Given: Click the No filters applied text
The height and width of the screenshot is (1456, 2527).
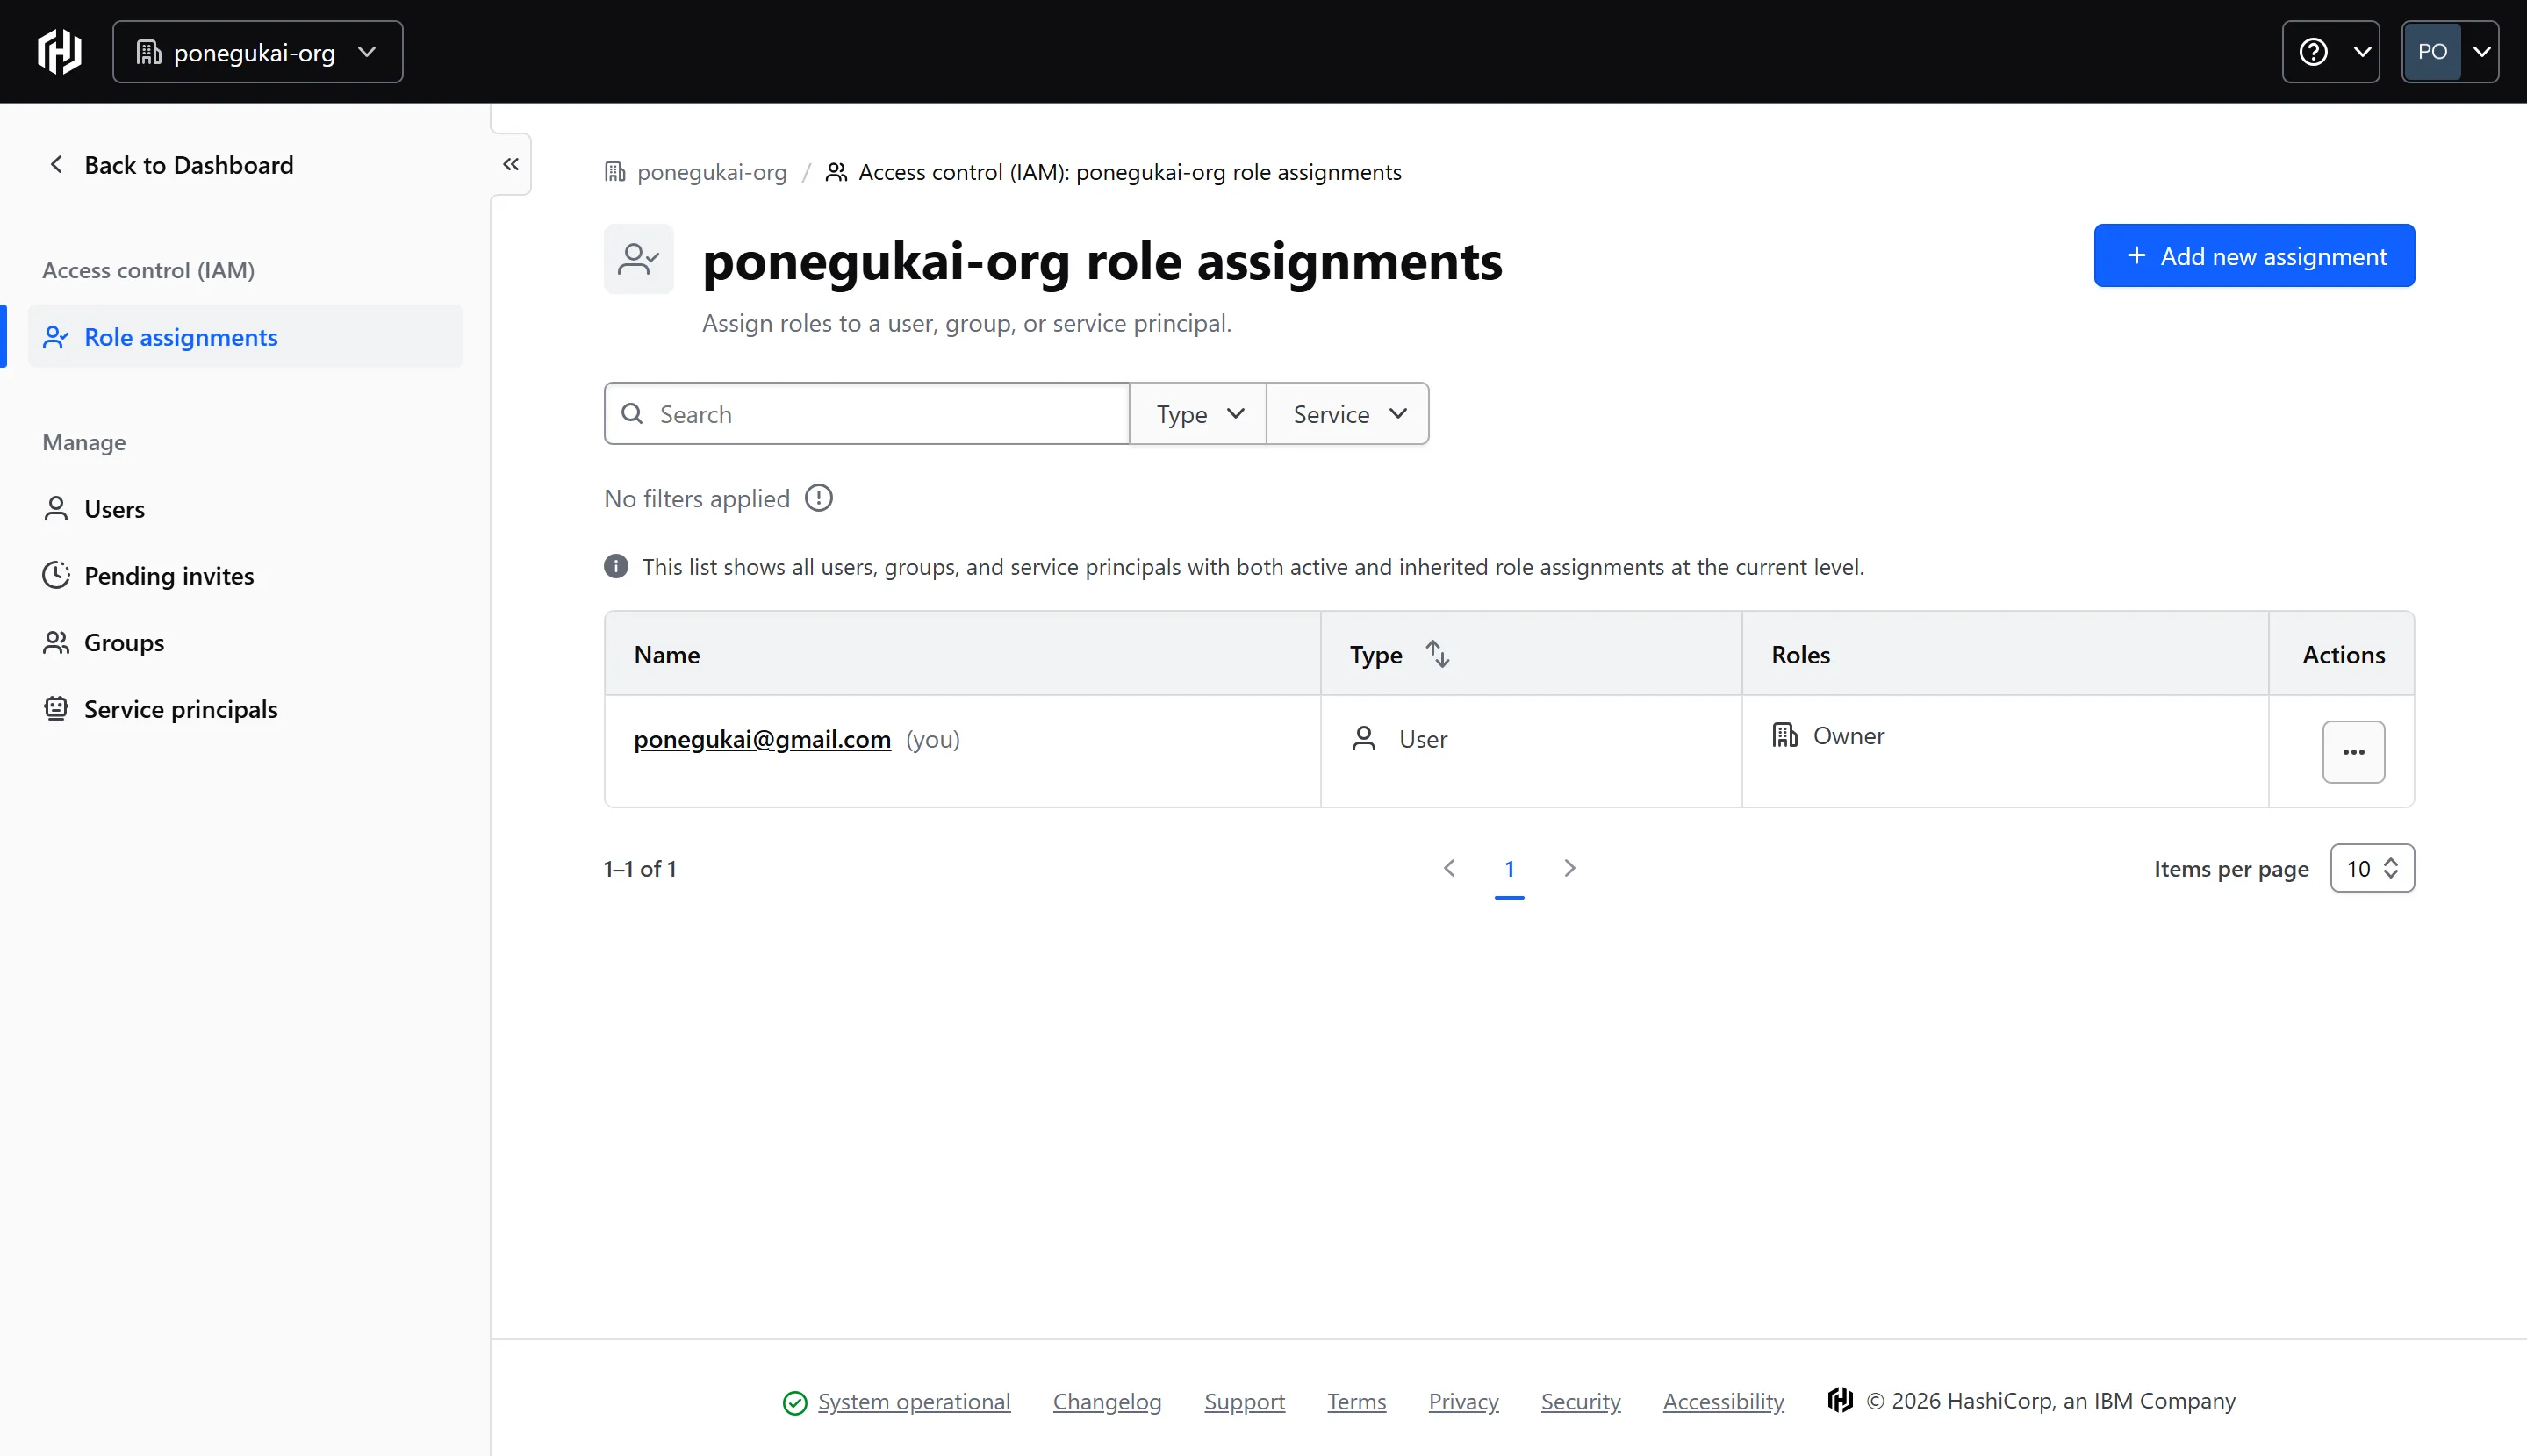Looking at the screenshot, I should (x=697, y=498).
